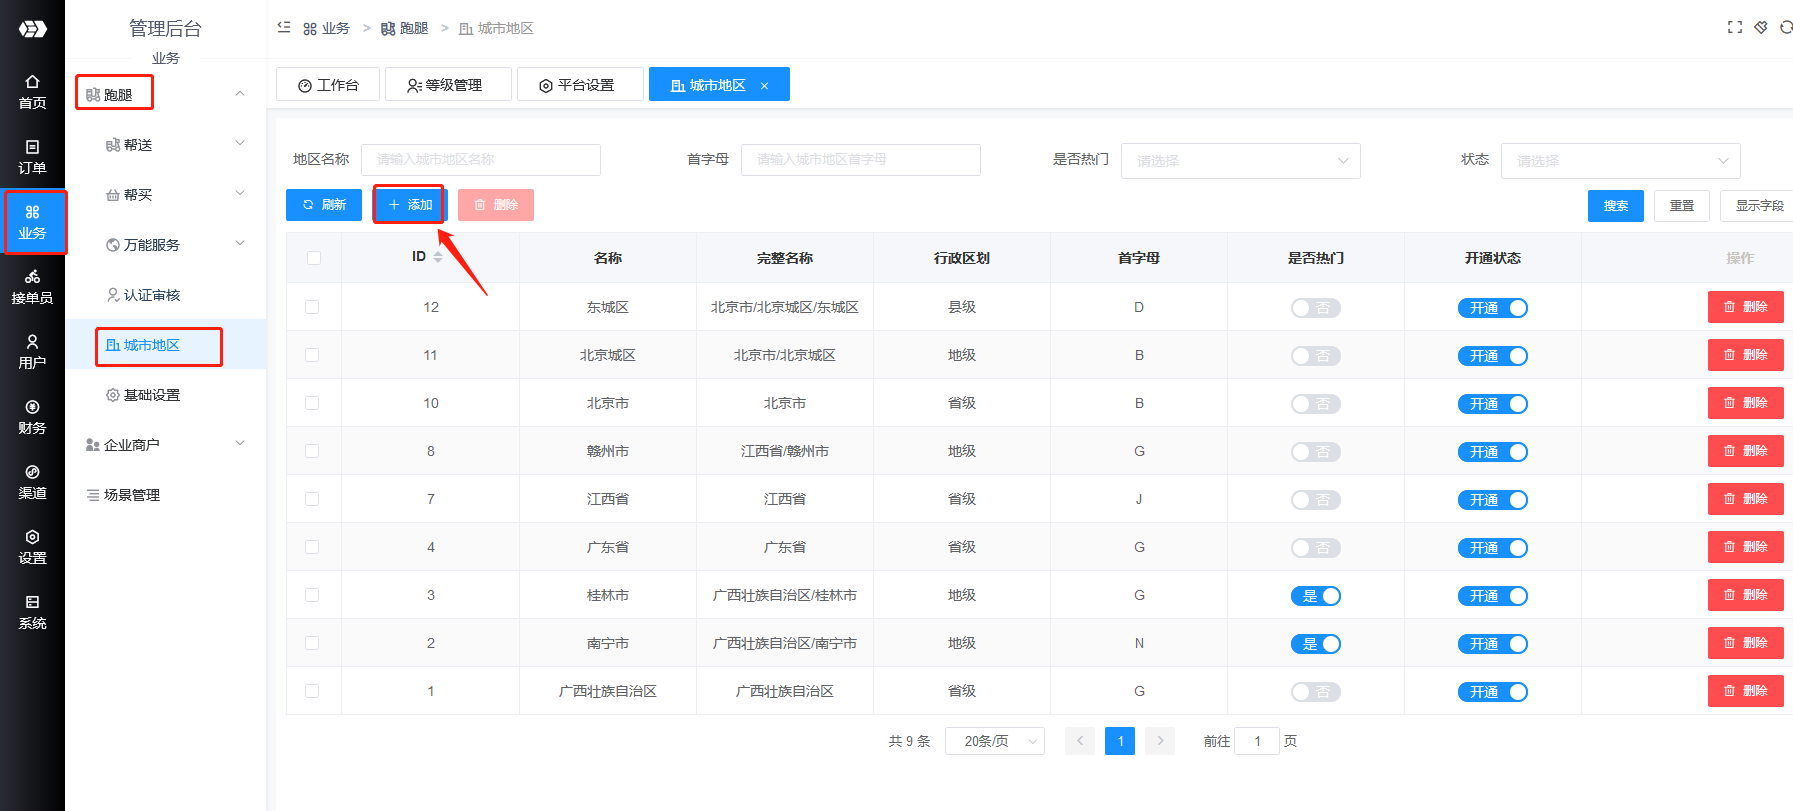Collapse the side menu with the fold icon
Viewport: 1793px width, 811px height.
(x=284, y=28)
